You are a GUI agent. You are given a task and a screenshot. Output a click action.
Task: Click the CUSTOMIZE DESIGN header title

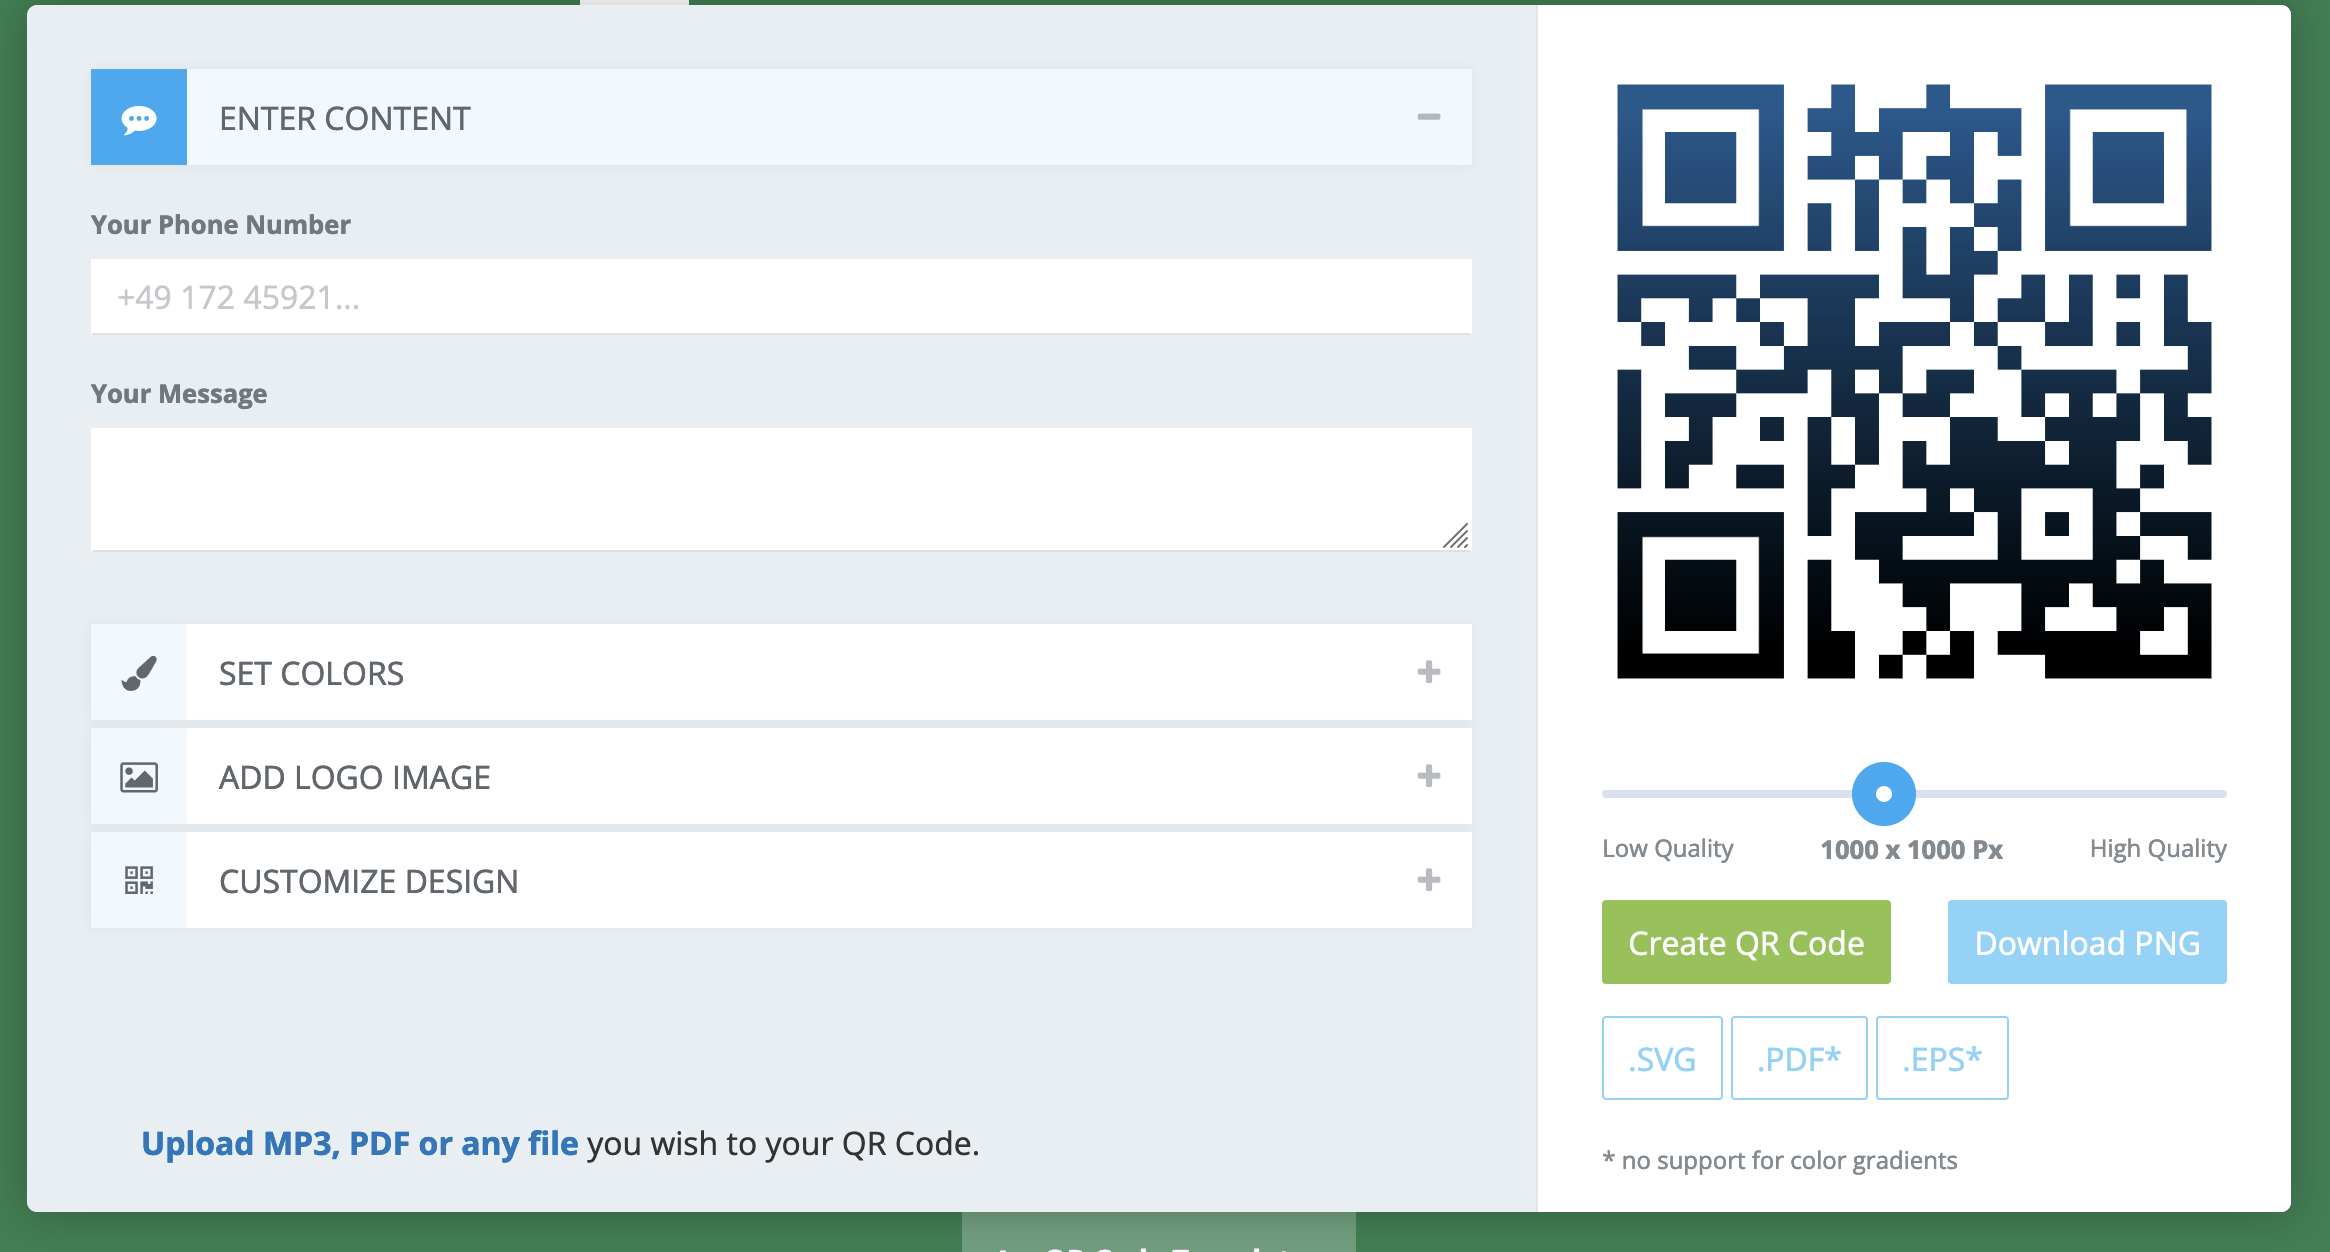coord(369,882)
